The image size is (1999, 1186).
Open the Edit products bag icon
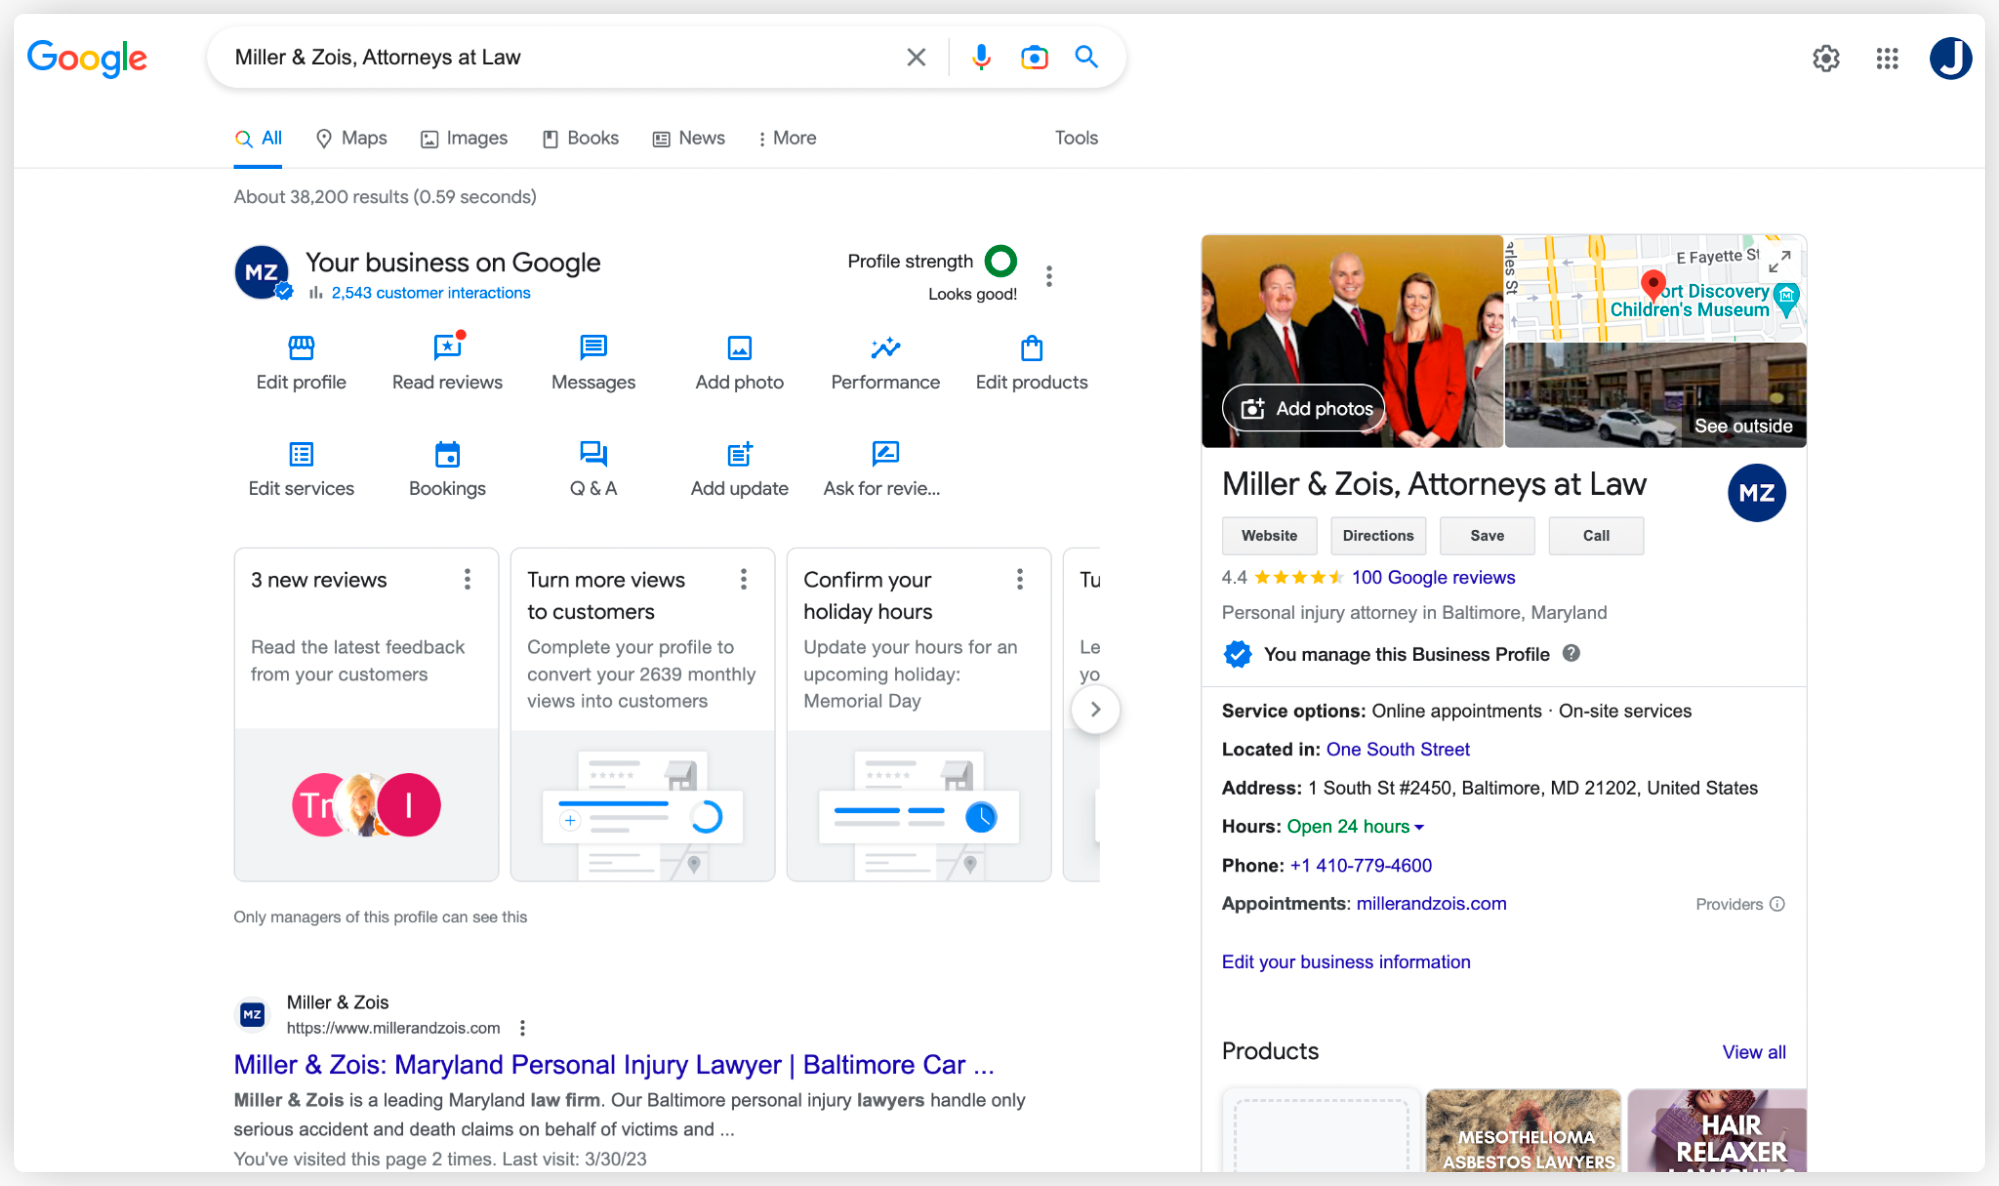click(x=1031, y=348)
